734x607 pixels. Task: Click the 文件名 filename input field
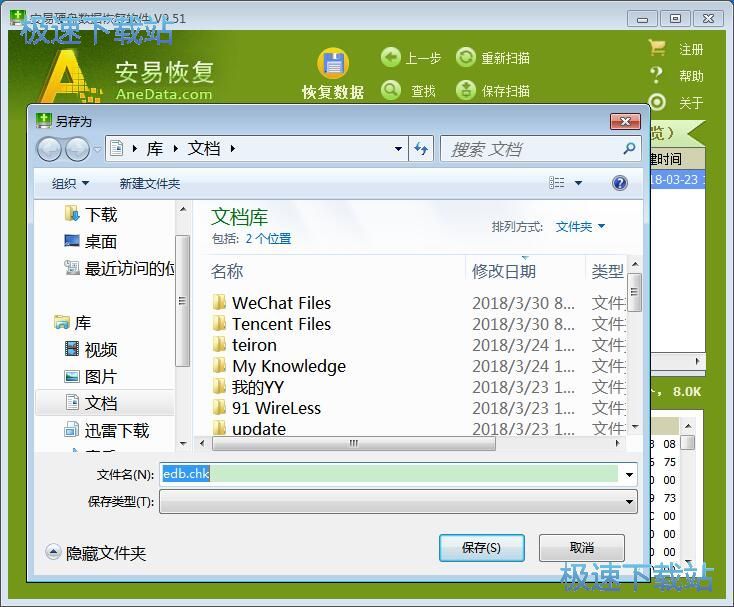[x=390, y=474]
